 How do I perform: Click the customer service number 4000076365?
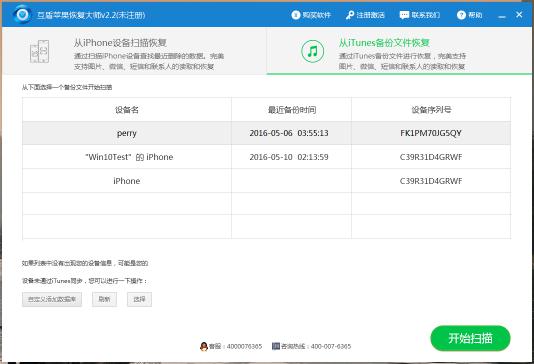(x=244, y=346)
